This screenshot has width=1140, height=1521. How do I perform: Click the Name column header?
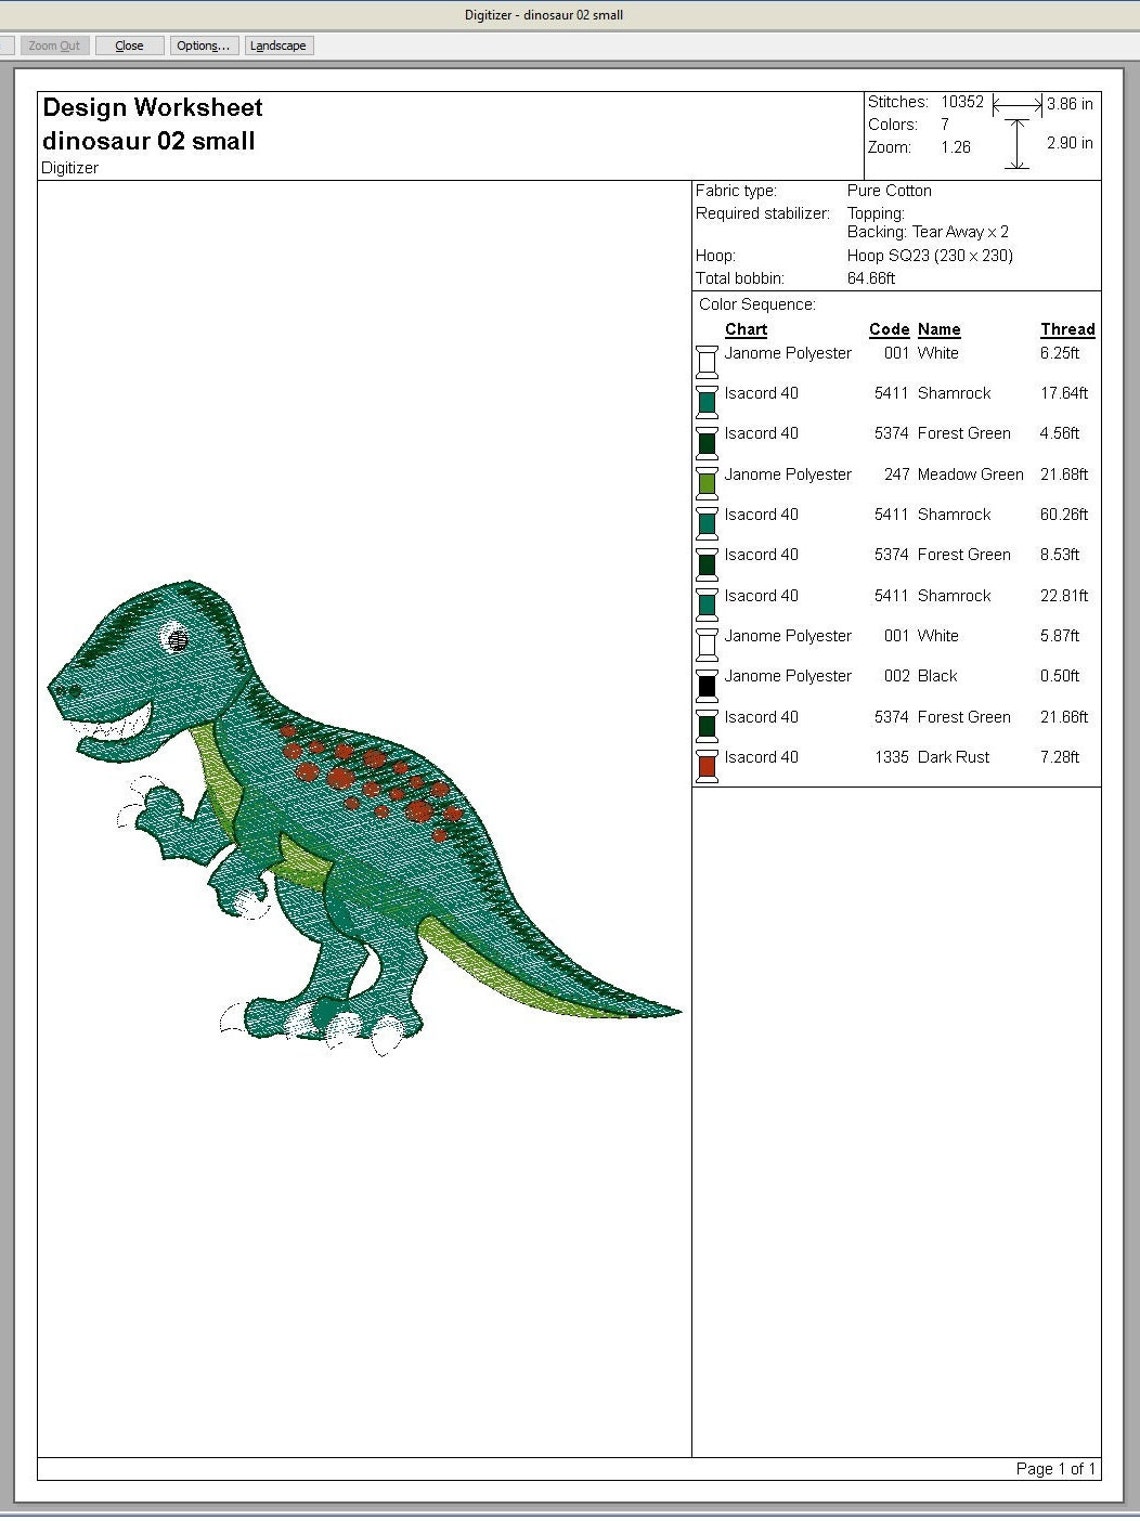tap(940, 329)
